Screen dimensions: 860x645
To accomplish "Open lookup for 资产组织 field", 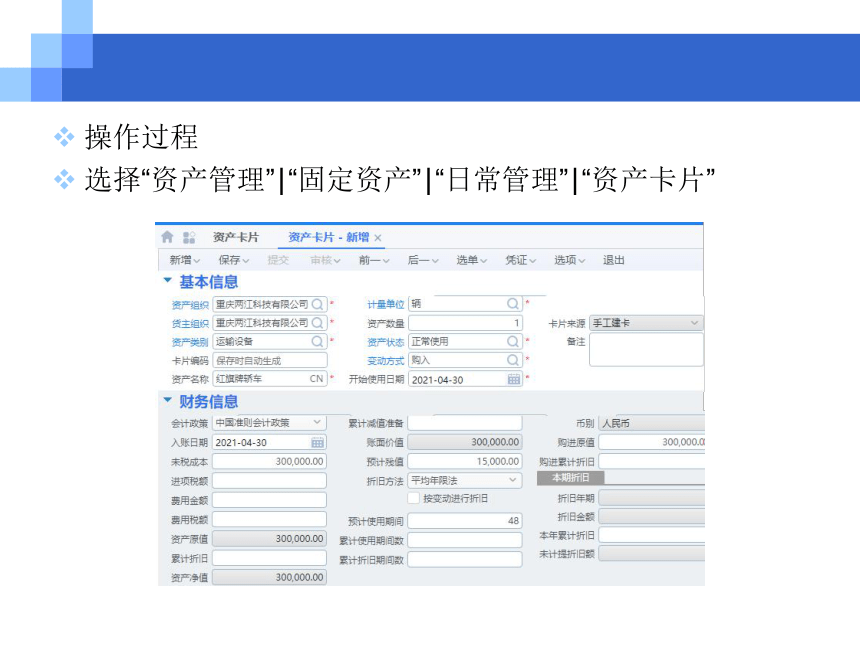I will tap(318, 304).
